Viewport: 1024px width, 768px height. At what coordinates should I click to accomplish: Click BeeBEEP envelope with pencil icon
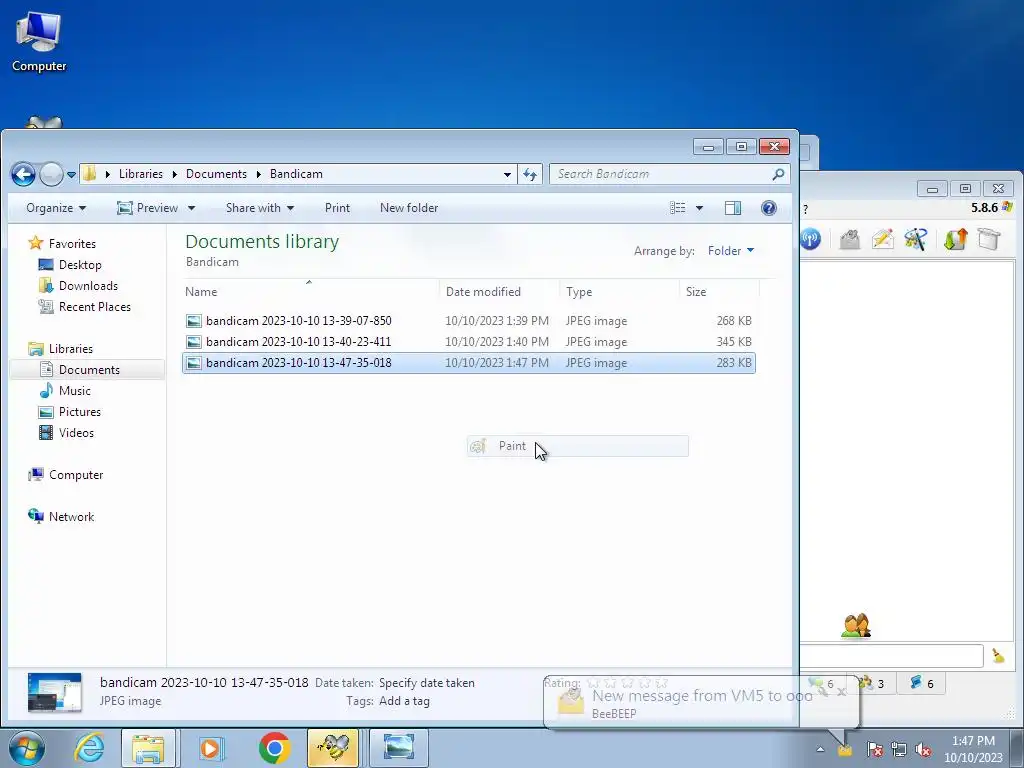click(882, 239)
